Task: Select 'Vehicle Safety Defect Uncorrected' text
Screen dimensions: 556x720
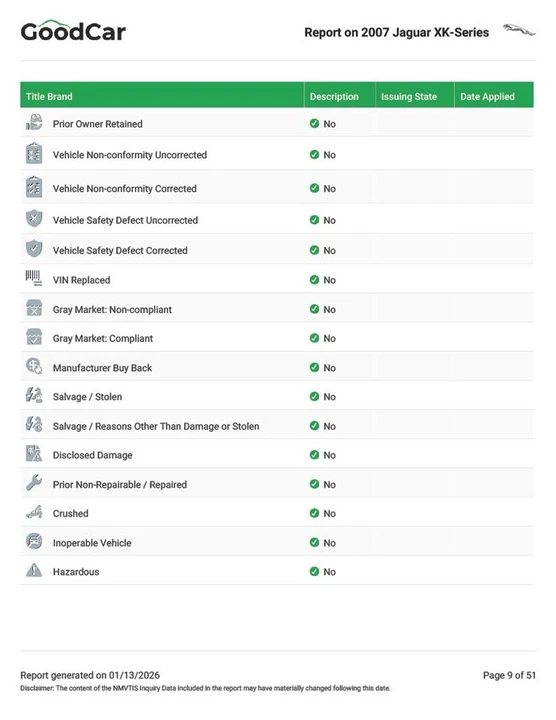Action: click(125, 220)
